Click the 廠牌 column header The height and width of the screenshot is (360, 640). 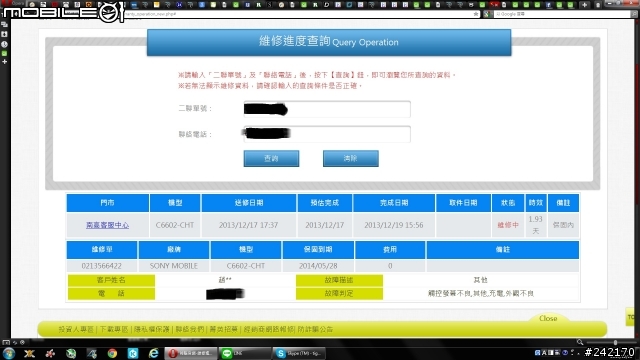coord(174,249)
